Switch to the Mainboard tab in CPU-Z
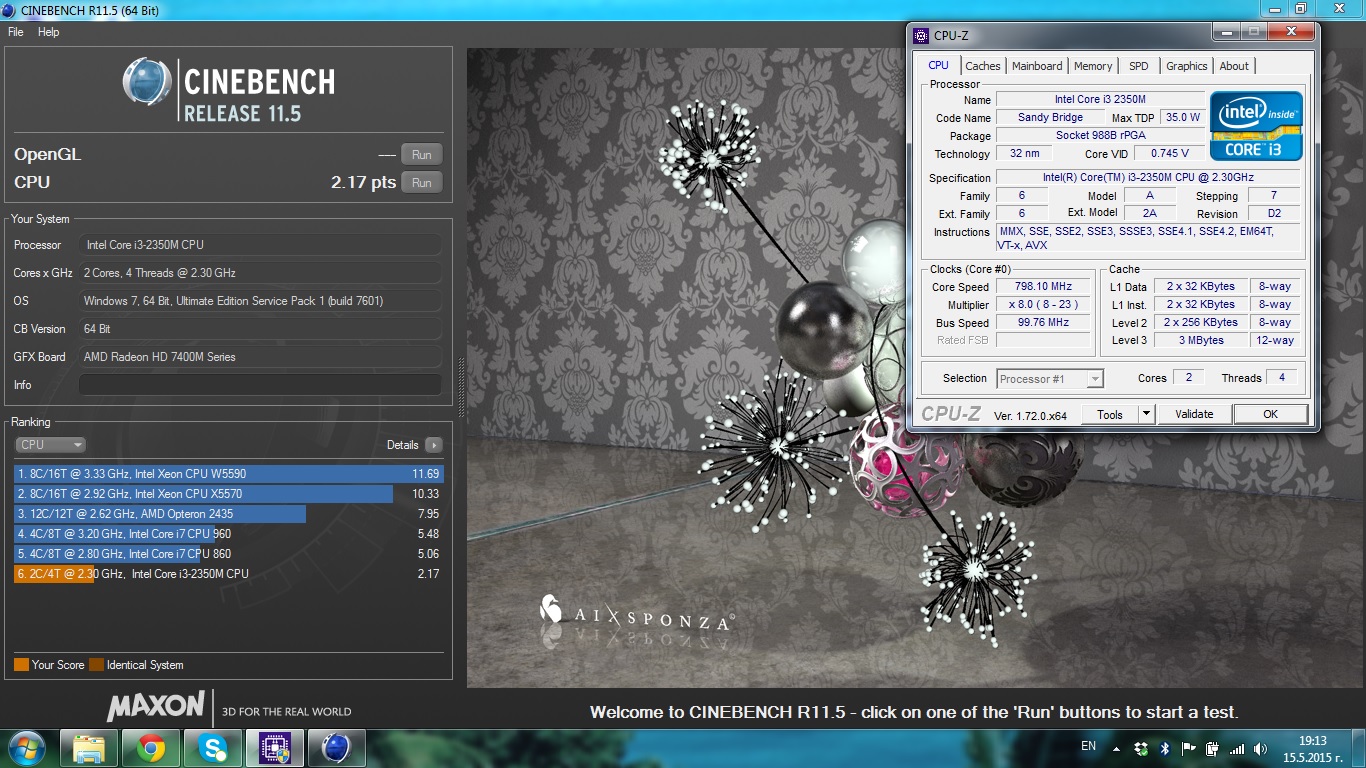 pos(1037,66)
